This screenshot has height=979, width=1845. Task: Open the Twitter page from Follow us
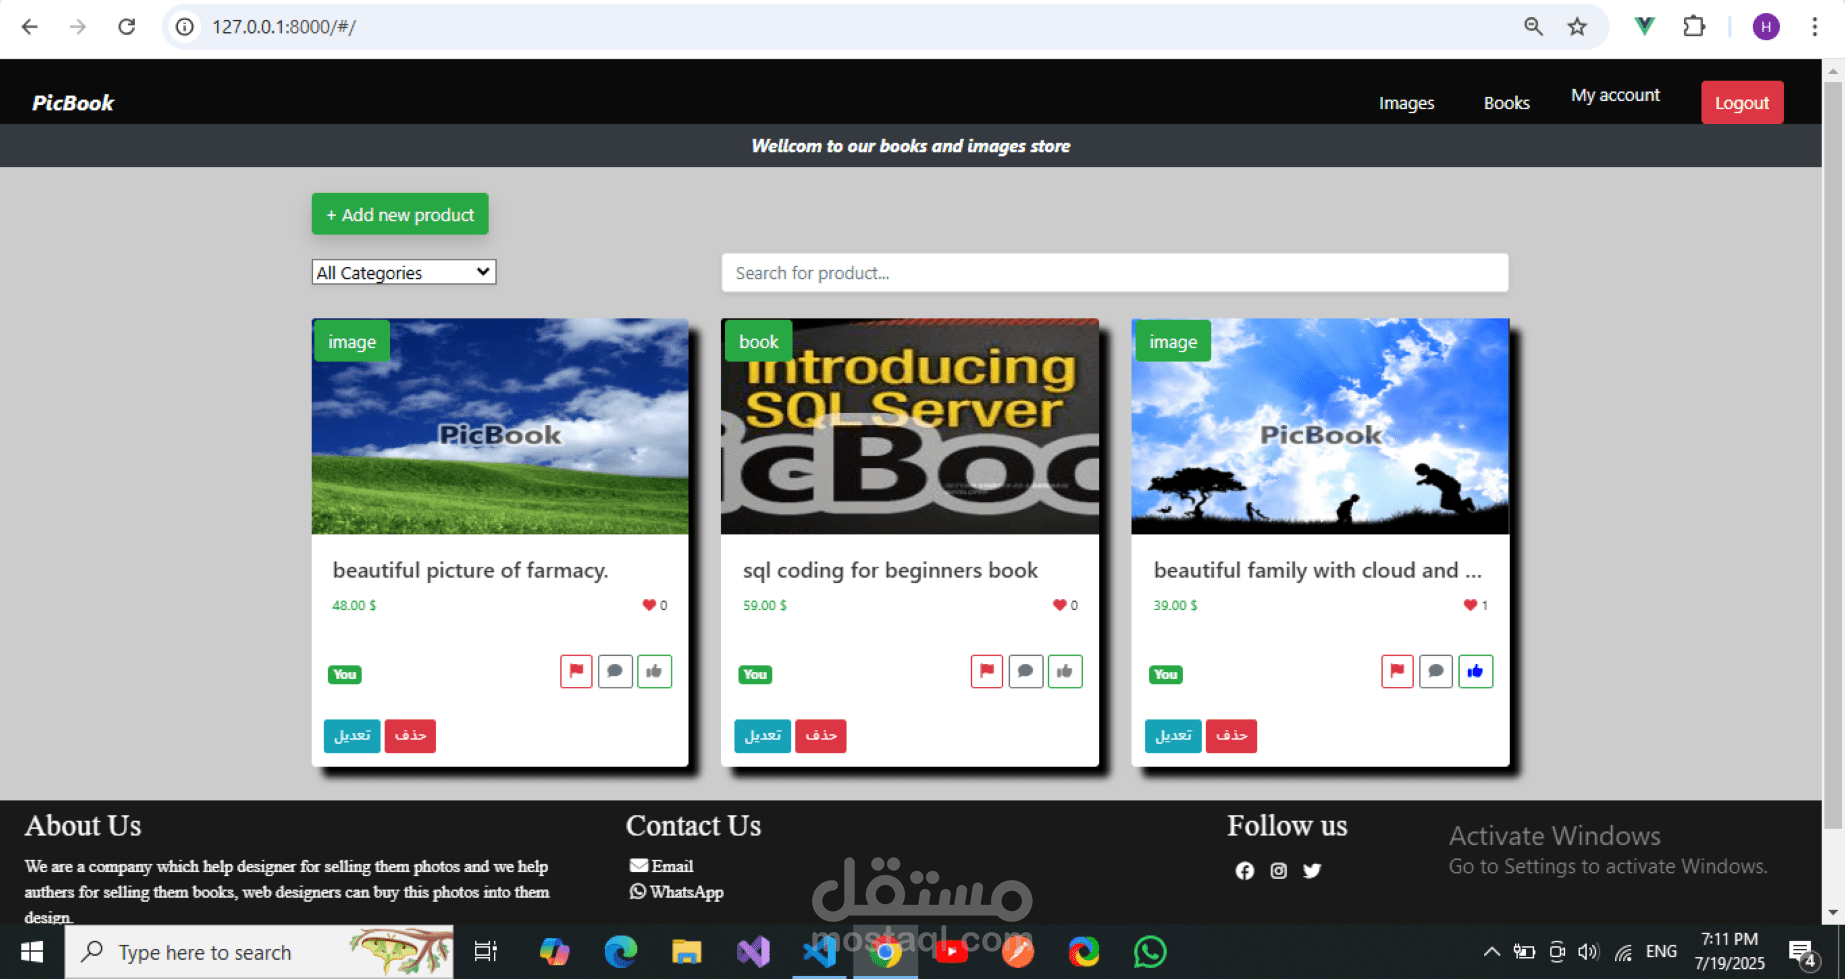click(x=1312, y=871)
